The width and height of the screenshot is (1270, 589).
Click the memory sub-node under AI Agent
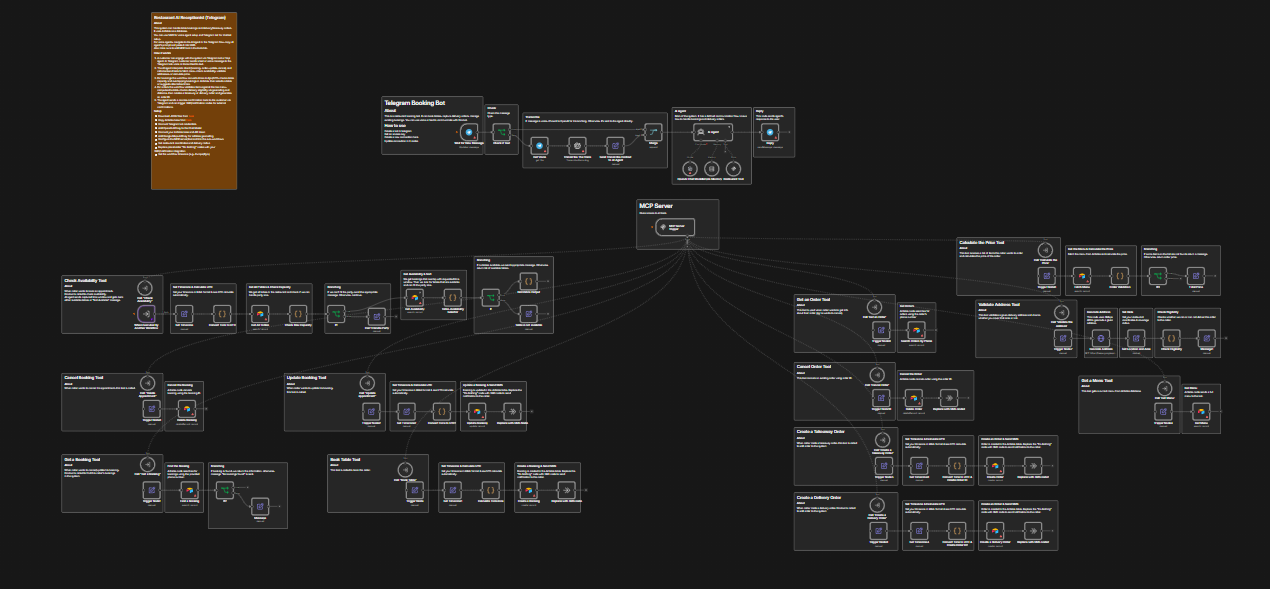click(712, 169)
